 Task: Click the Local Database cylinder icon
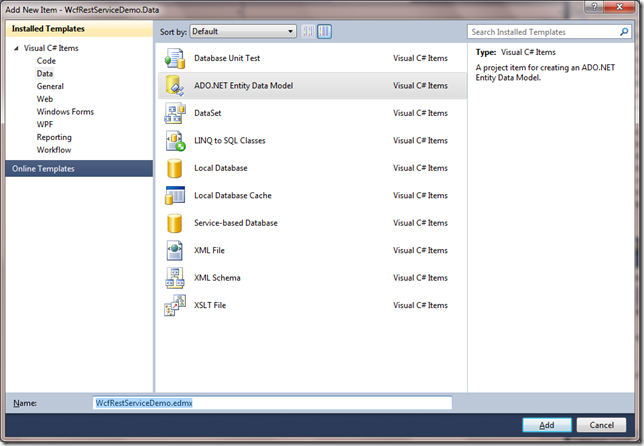pyautogui.click(x=175, y=168)
